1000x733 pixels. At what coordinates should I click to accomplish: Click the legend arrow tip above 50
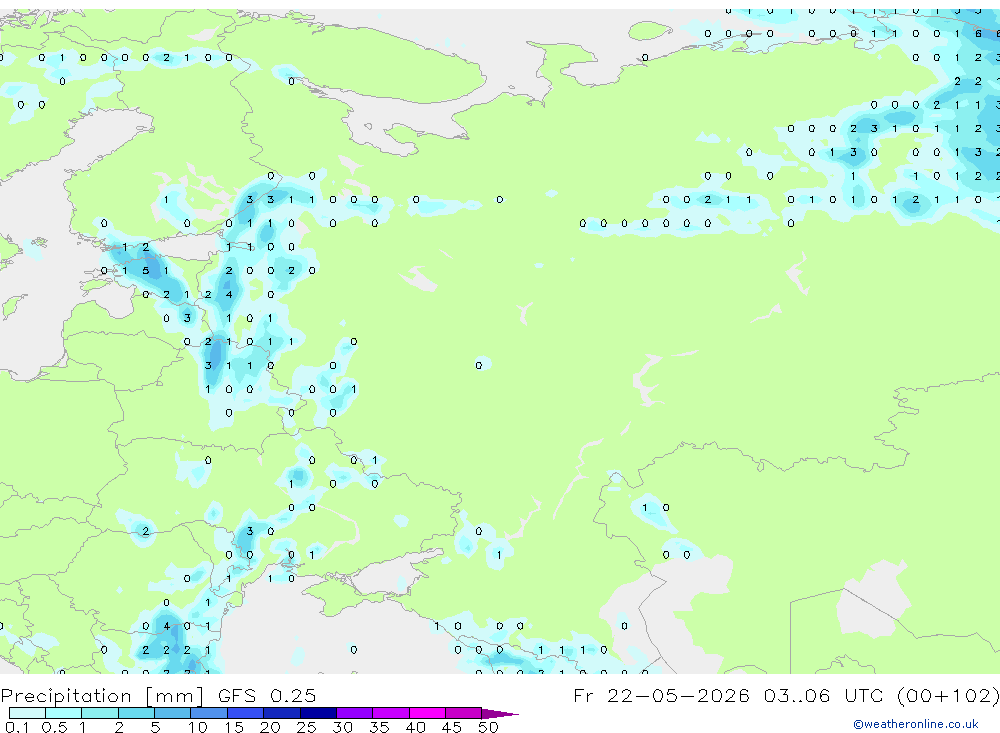500,713
